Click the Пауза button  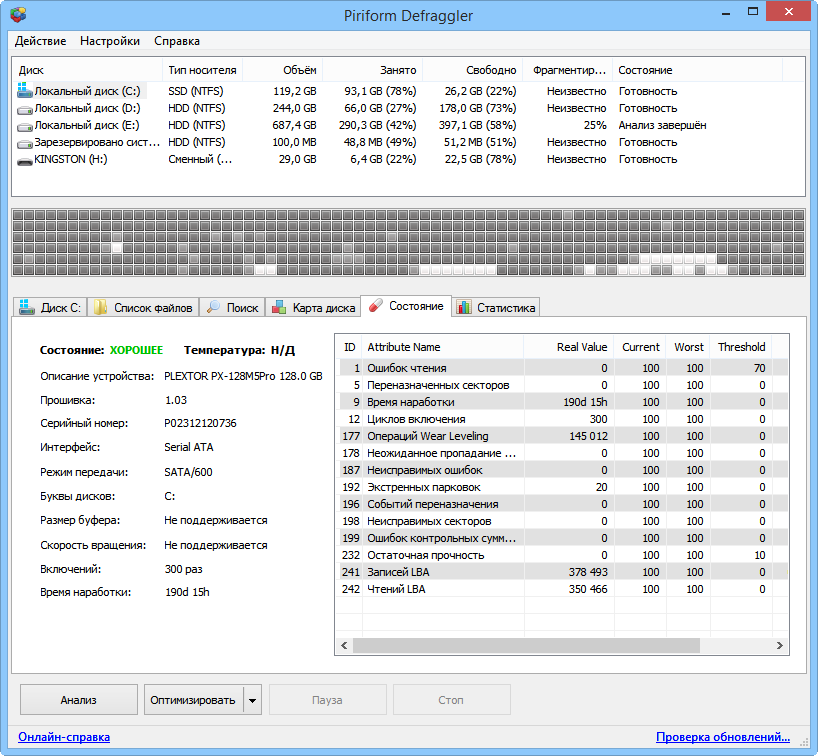coord(328,700)
